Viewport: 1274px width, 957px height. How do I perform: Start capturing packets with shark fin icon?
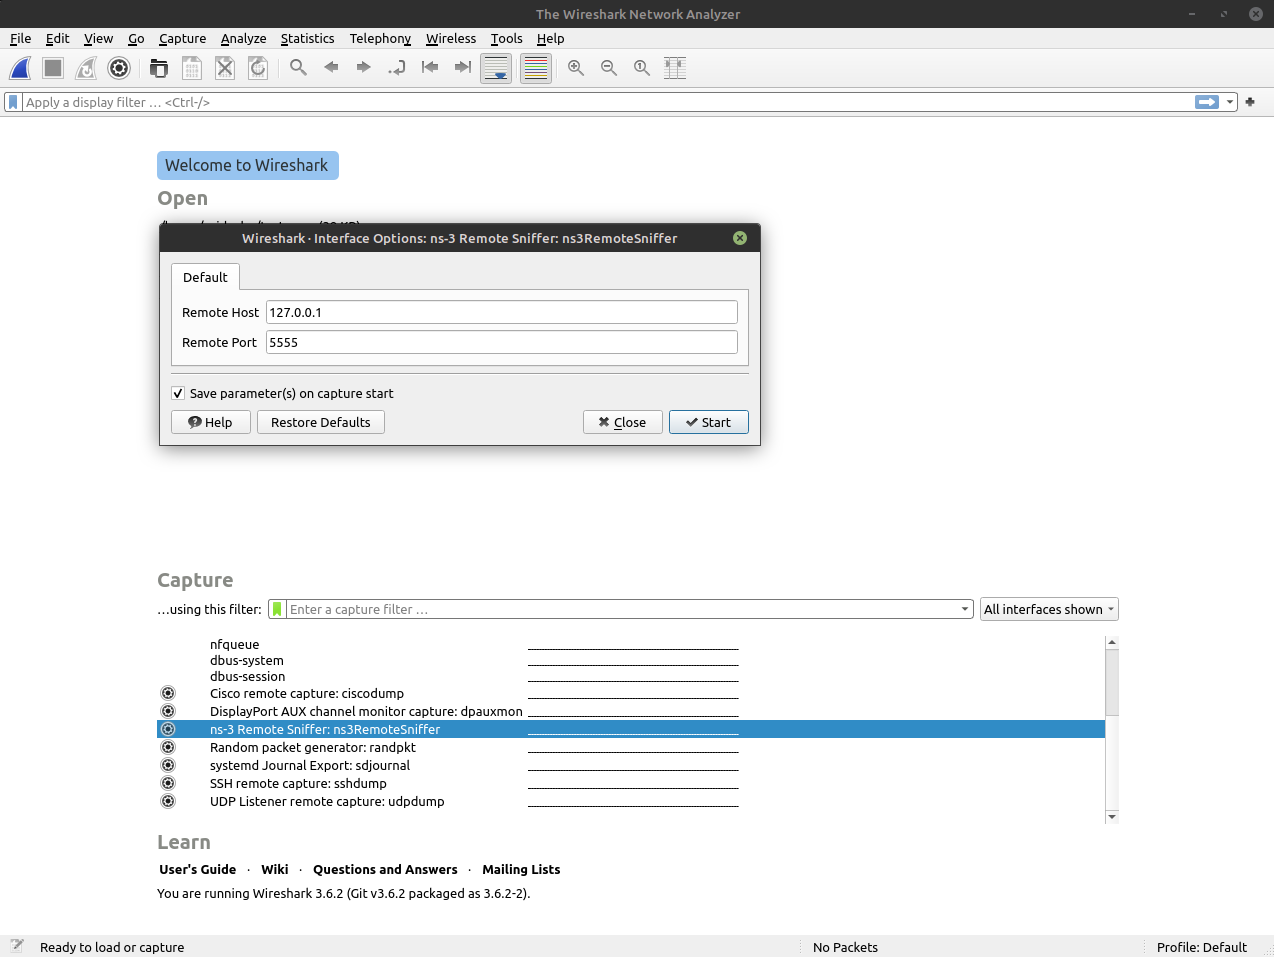[20, 68]
